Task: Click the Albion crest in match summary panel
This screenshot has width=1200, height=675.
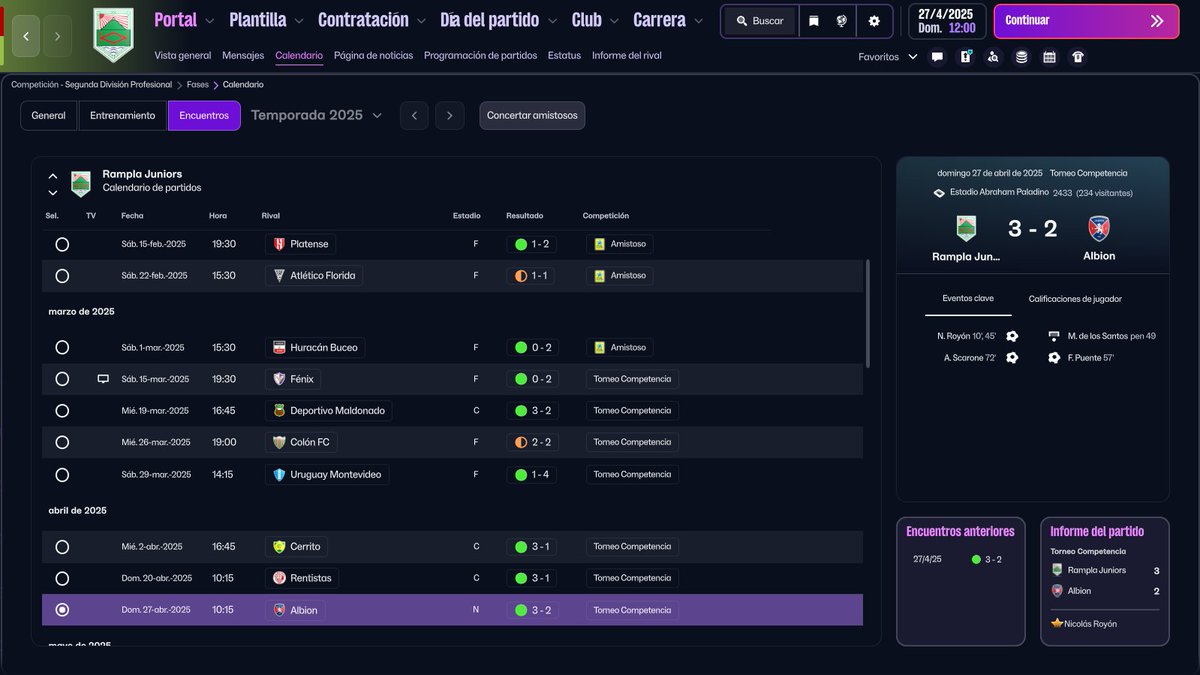Action: click(x=1099, y=229)
